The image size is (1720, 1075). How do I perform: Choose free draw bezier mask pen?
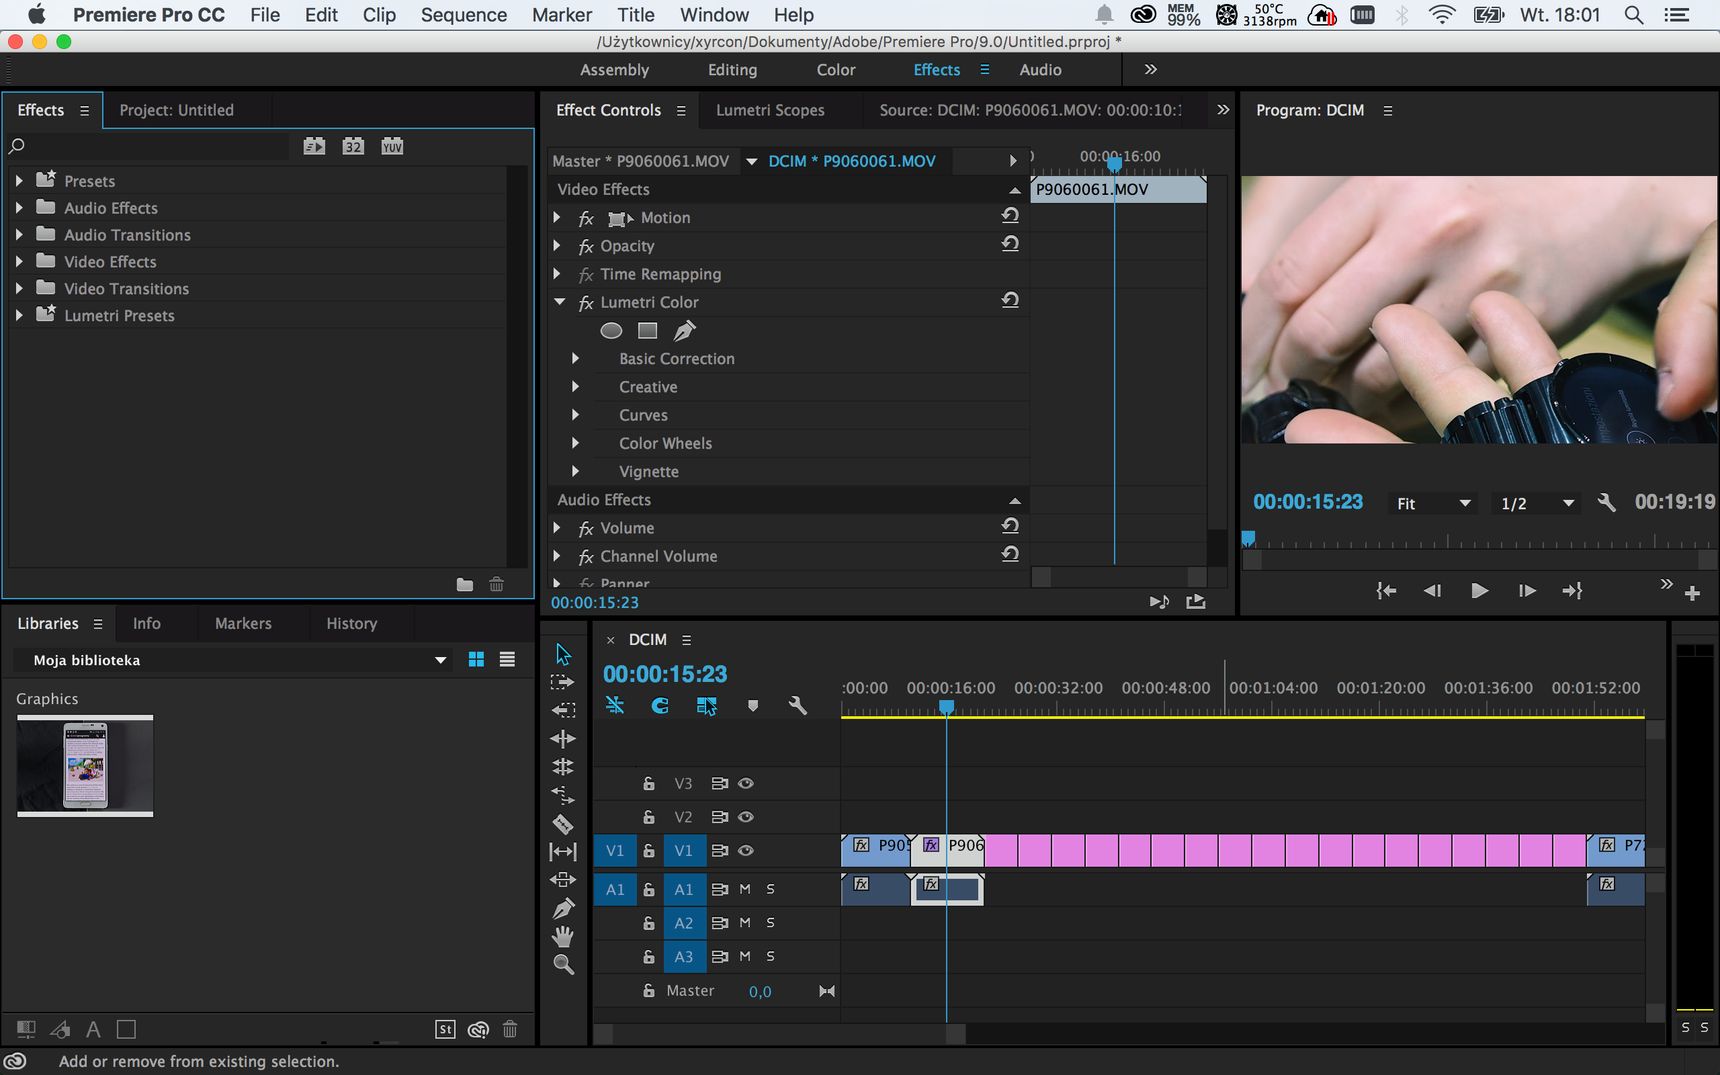(684, 331)
